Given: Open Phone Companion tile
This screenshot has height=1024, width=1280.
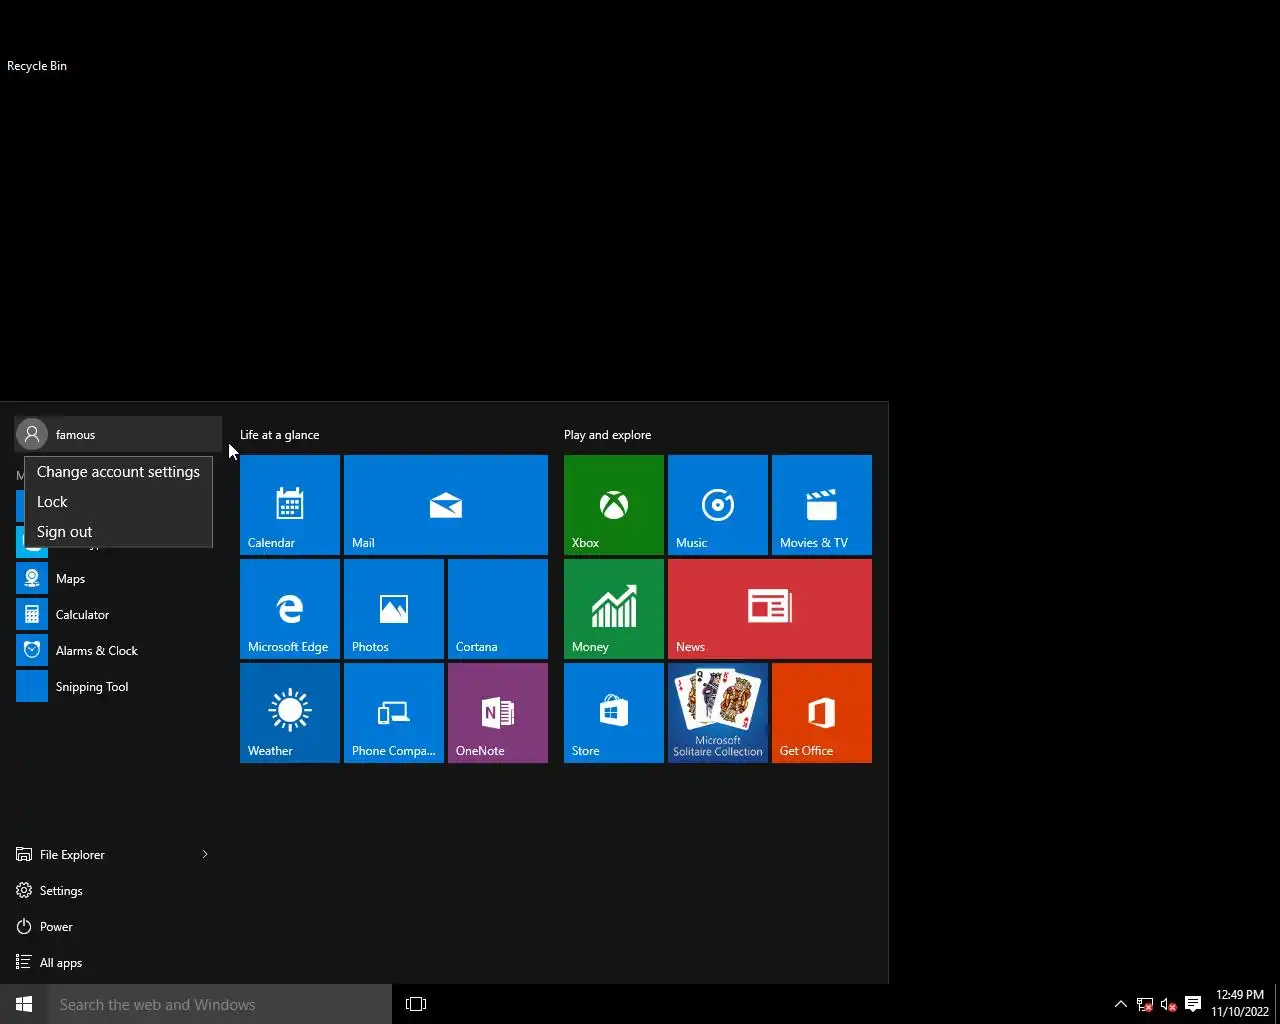Looking at the screenshot, I should point(394,713).
